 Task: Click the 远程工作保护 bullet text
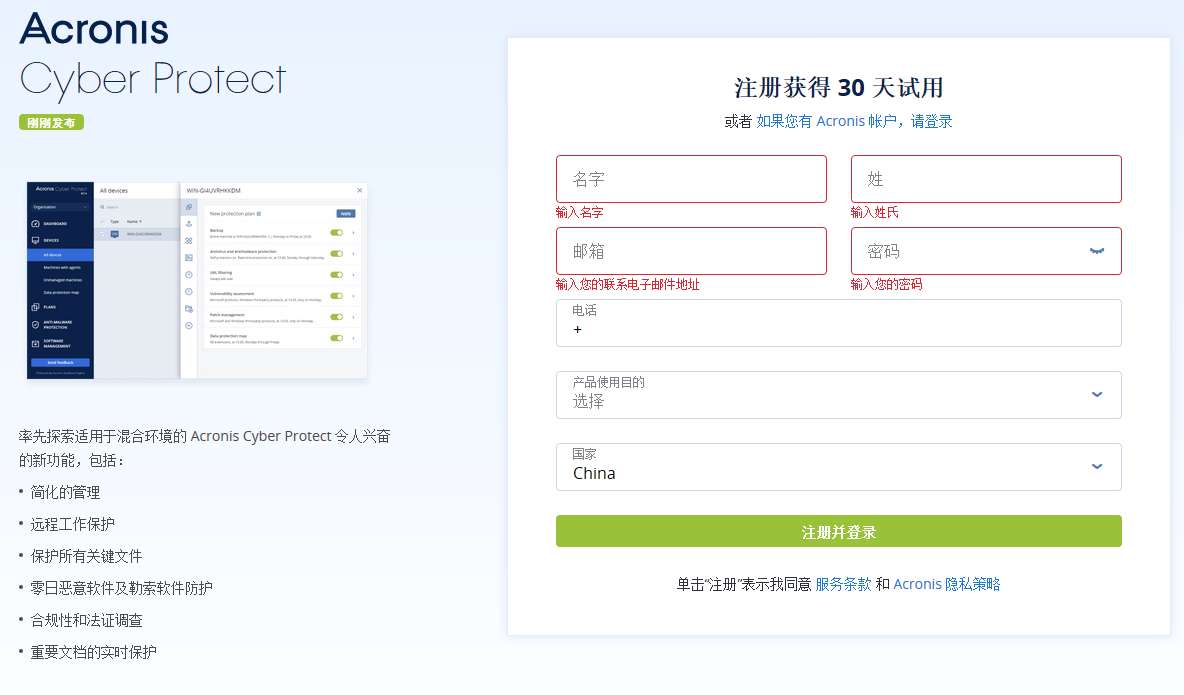pyautogui.click(x=72, y=524)
